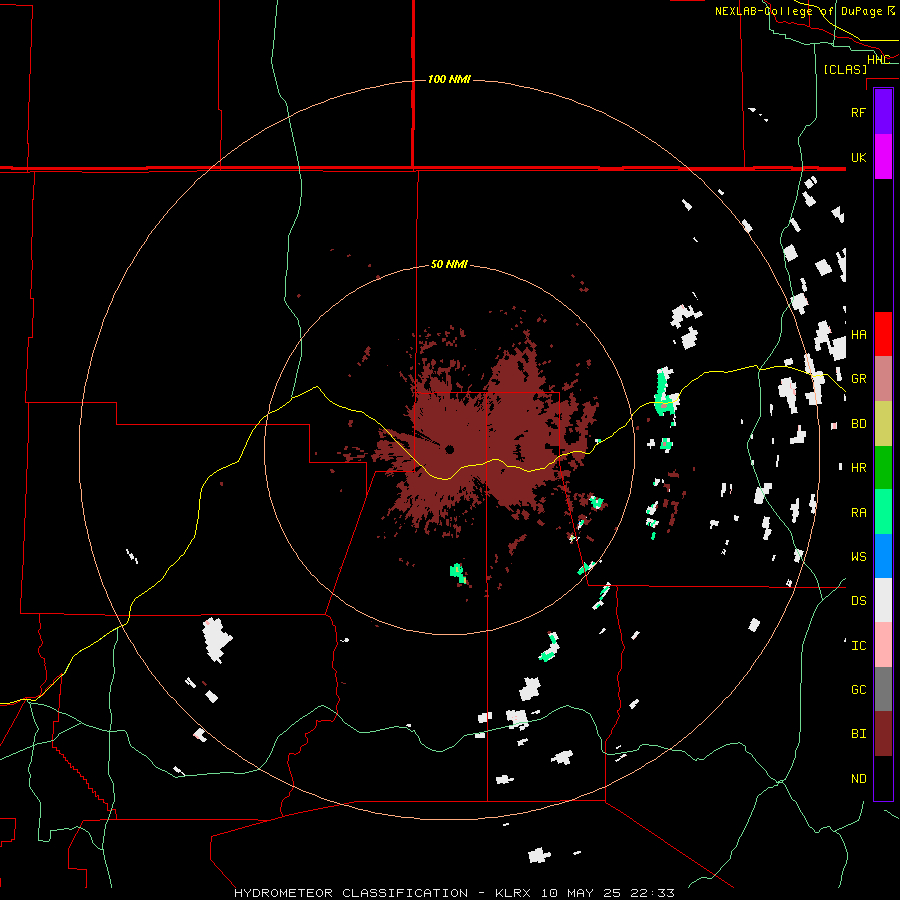Click the GR legend label
Image resolution: width=900 pixels, height=900 pixels.
click(858, 379)
